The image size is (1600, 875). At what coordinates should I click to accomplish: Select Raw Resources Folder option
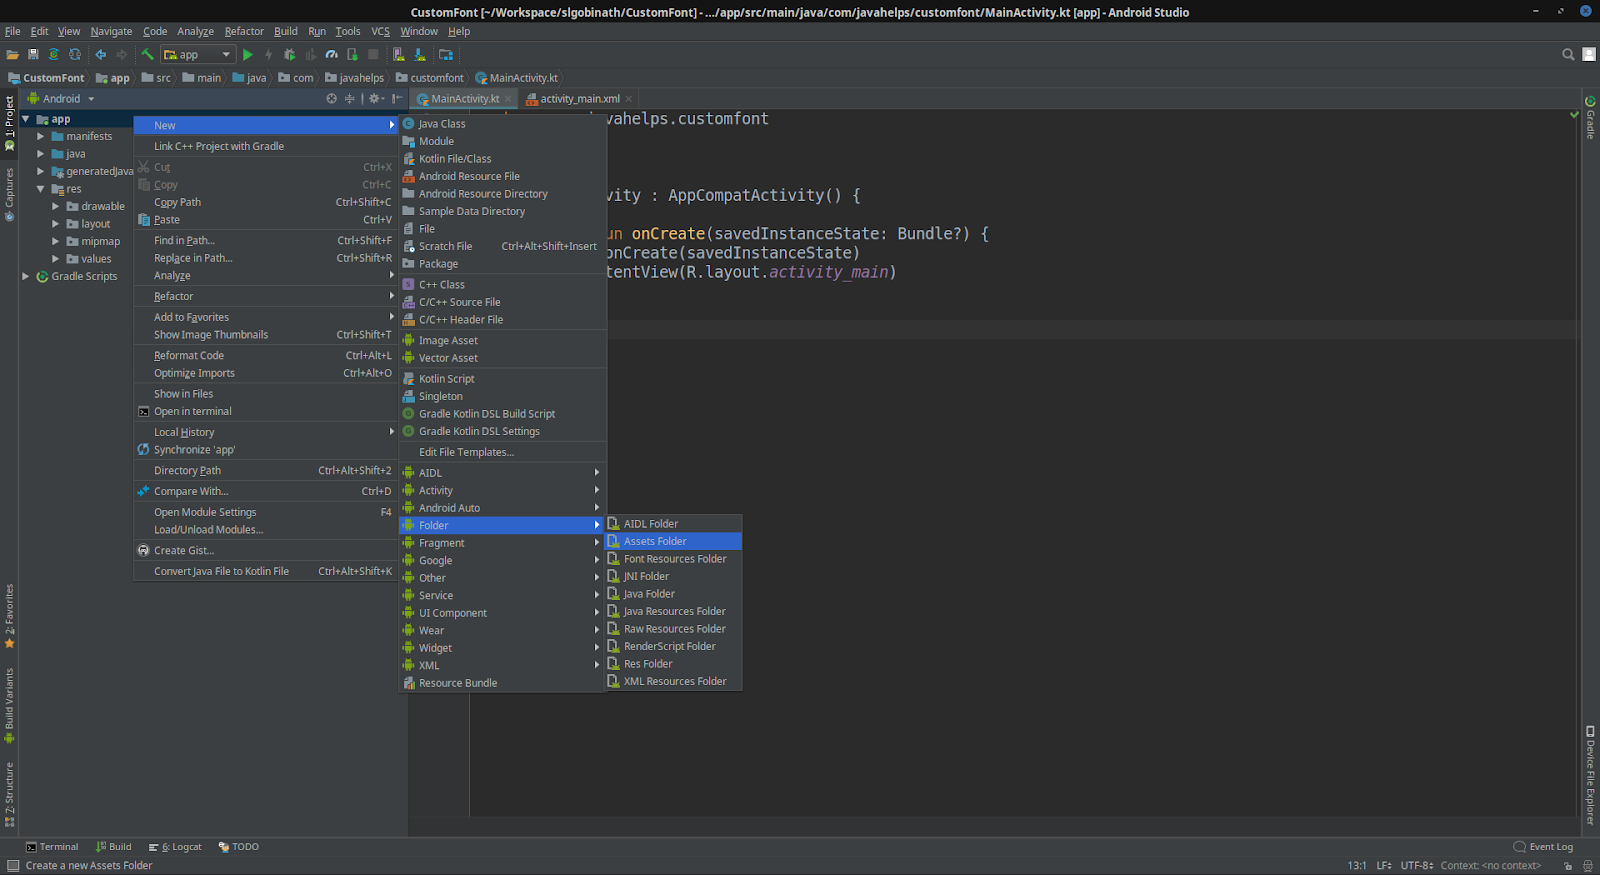point(674,629)
